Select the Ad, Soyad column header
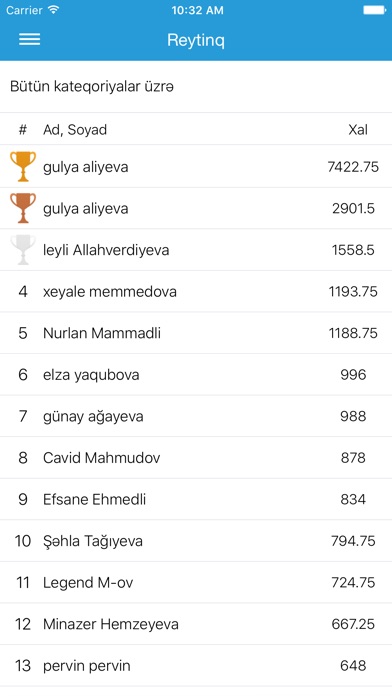The height and width of the screenshot is (696, 392). tap(75, 130)
